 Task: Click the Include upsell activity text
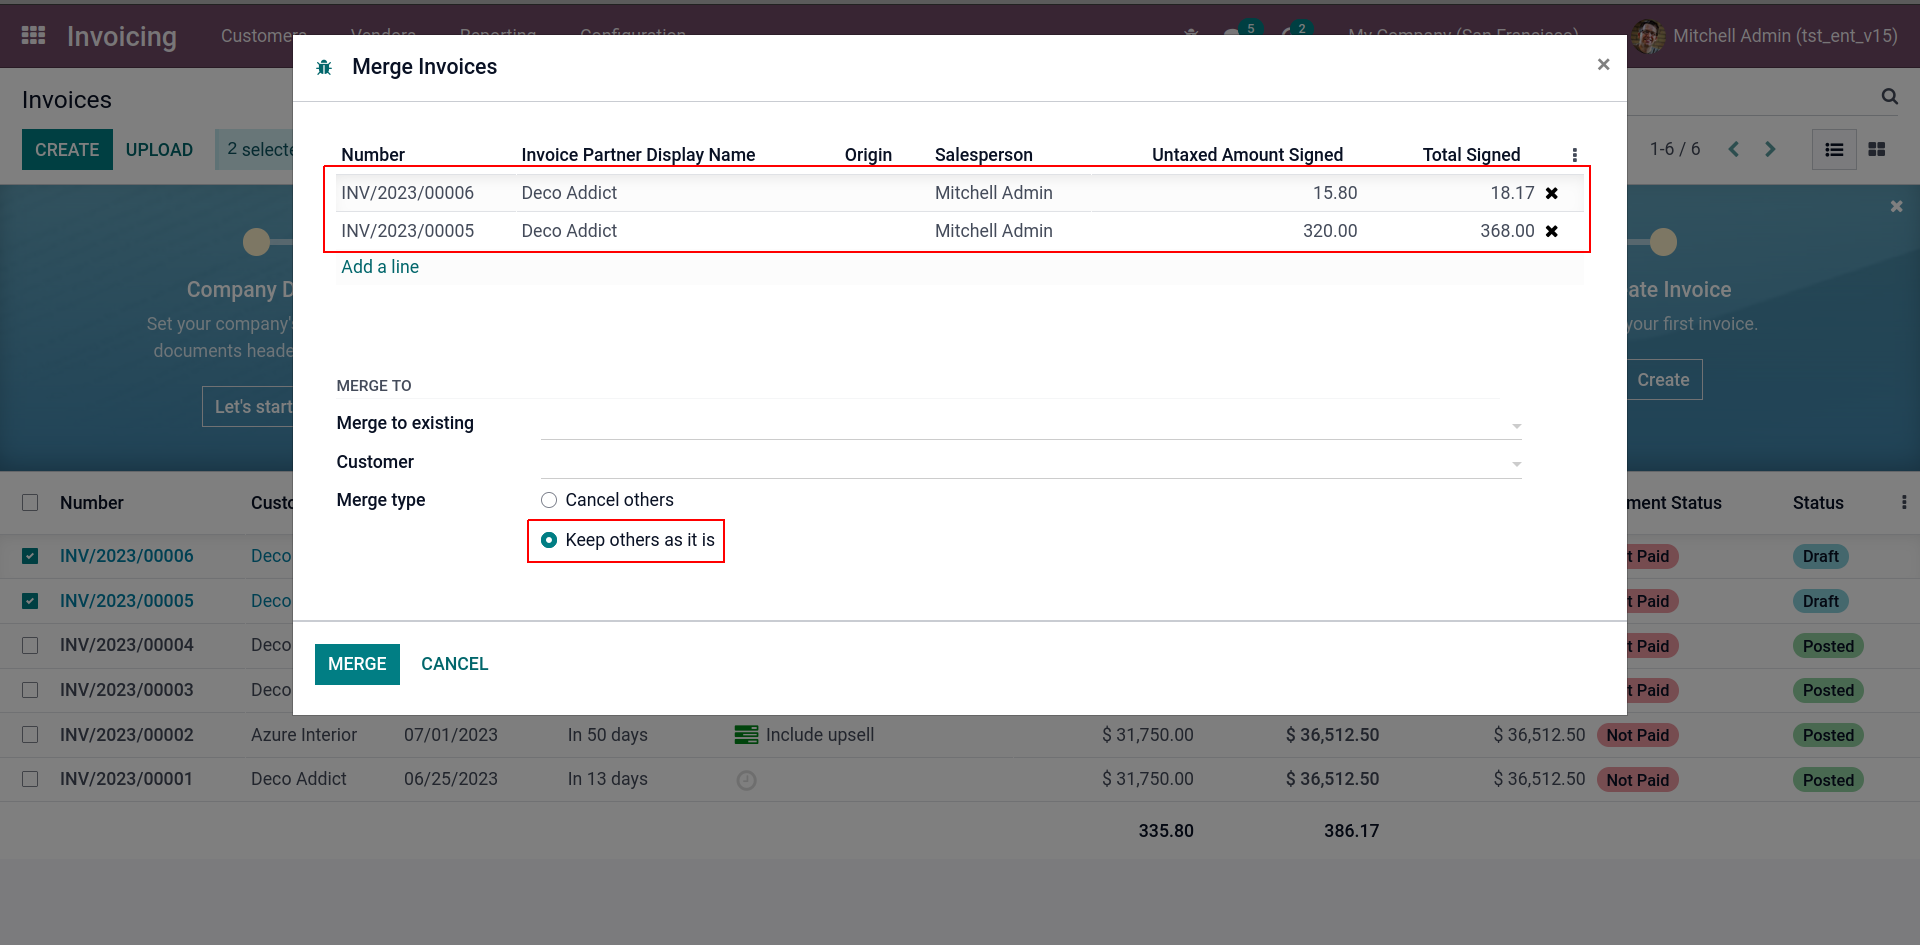pos(820,735)
